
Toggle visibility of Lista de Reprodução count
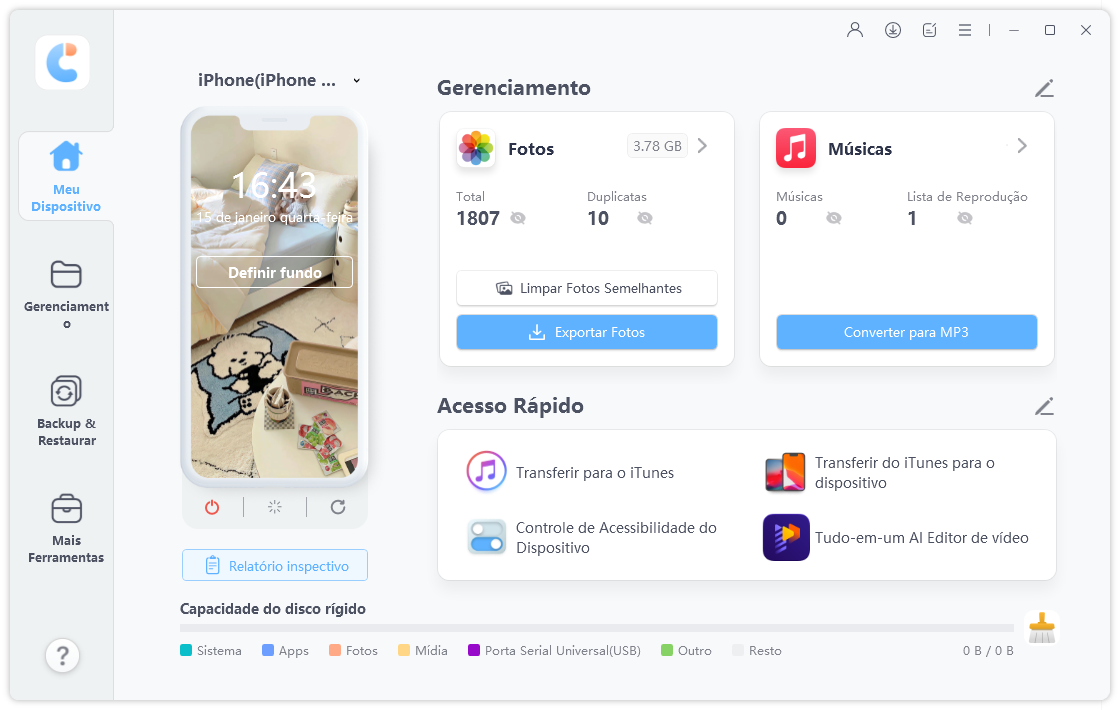[964, 219]
